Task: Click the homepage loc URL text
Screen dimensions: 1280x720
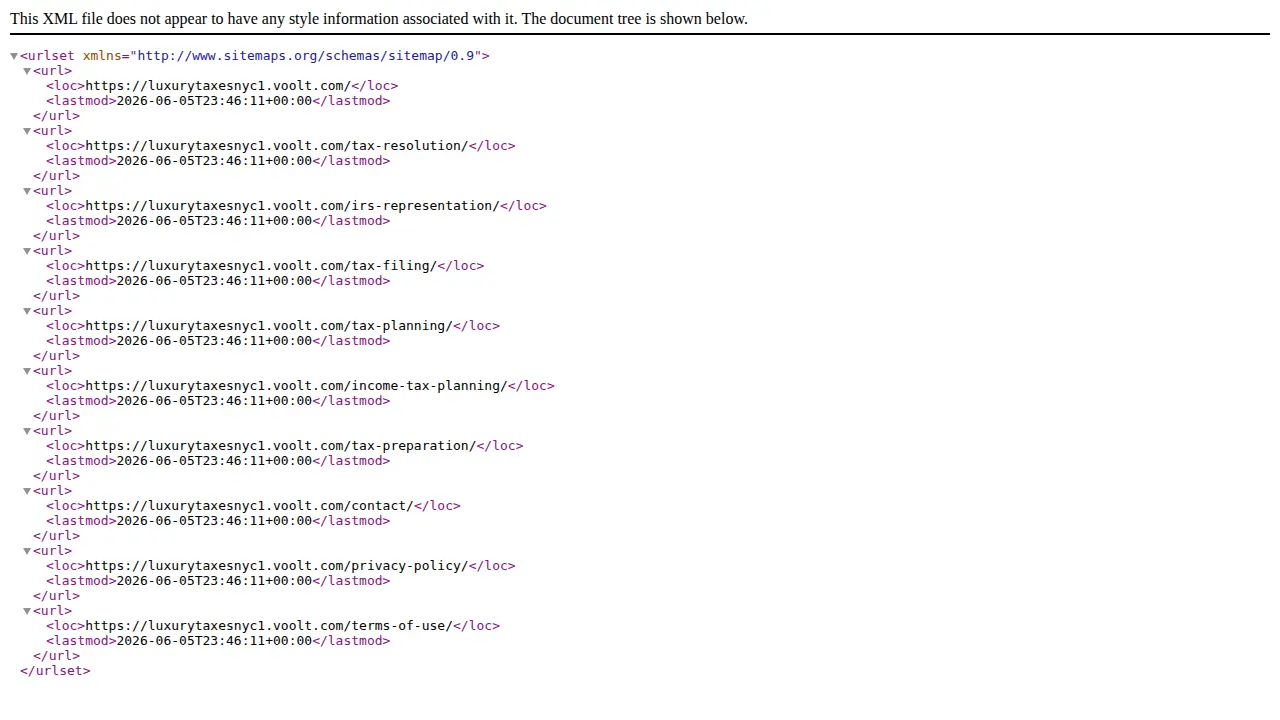Action: tap(218, 86)
